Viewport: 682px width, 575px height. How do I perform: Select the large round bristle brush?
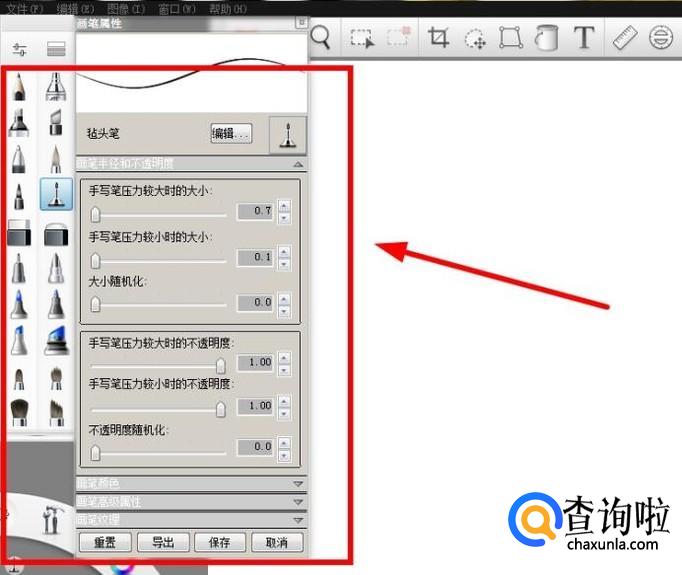pyautogui.click(x=19, y=412)
